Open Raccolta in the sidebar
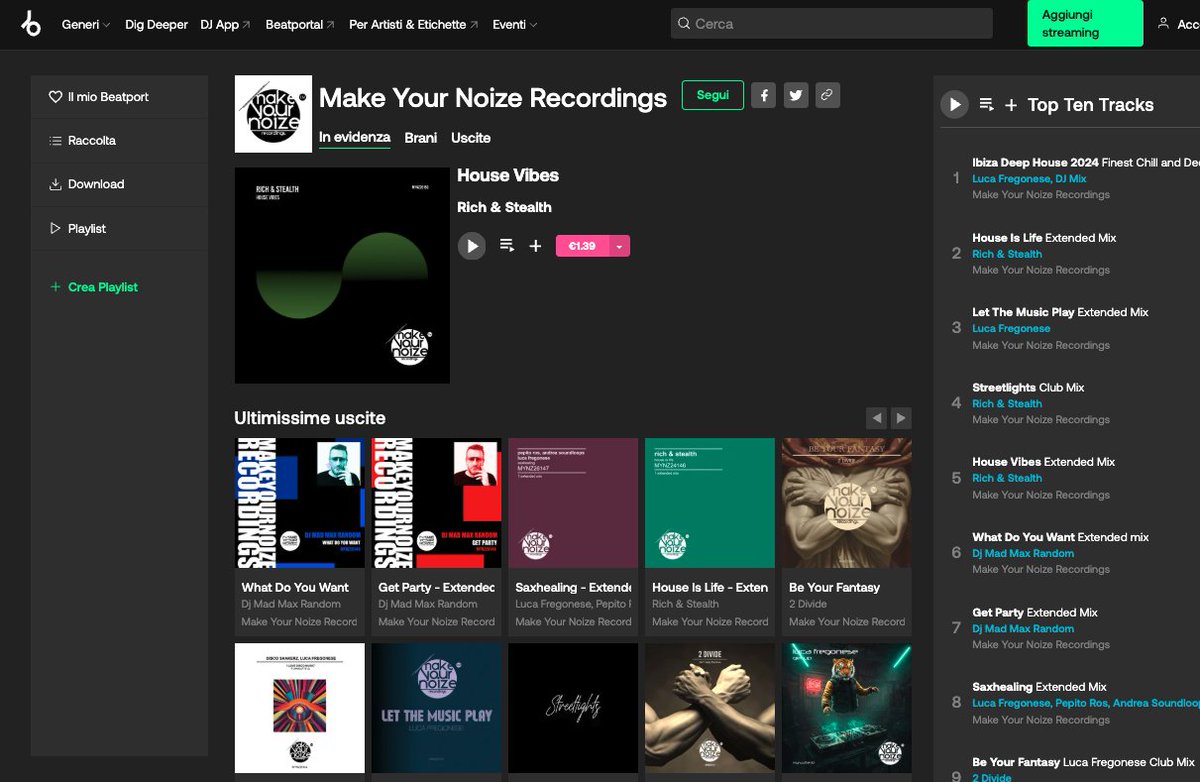 click(x=83, y=141)
